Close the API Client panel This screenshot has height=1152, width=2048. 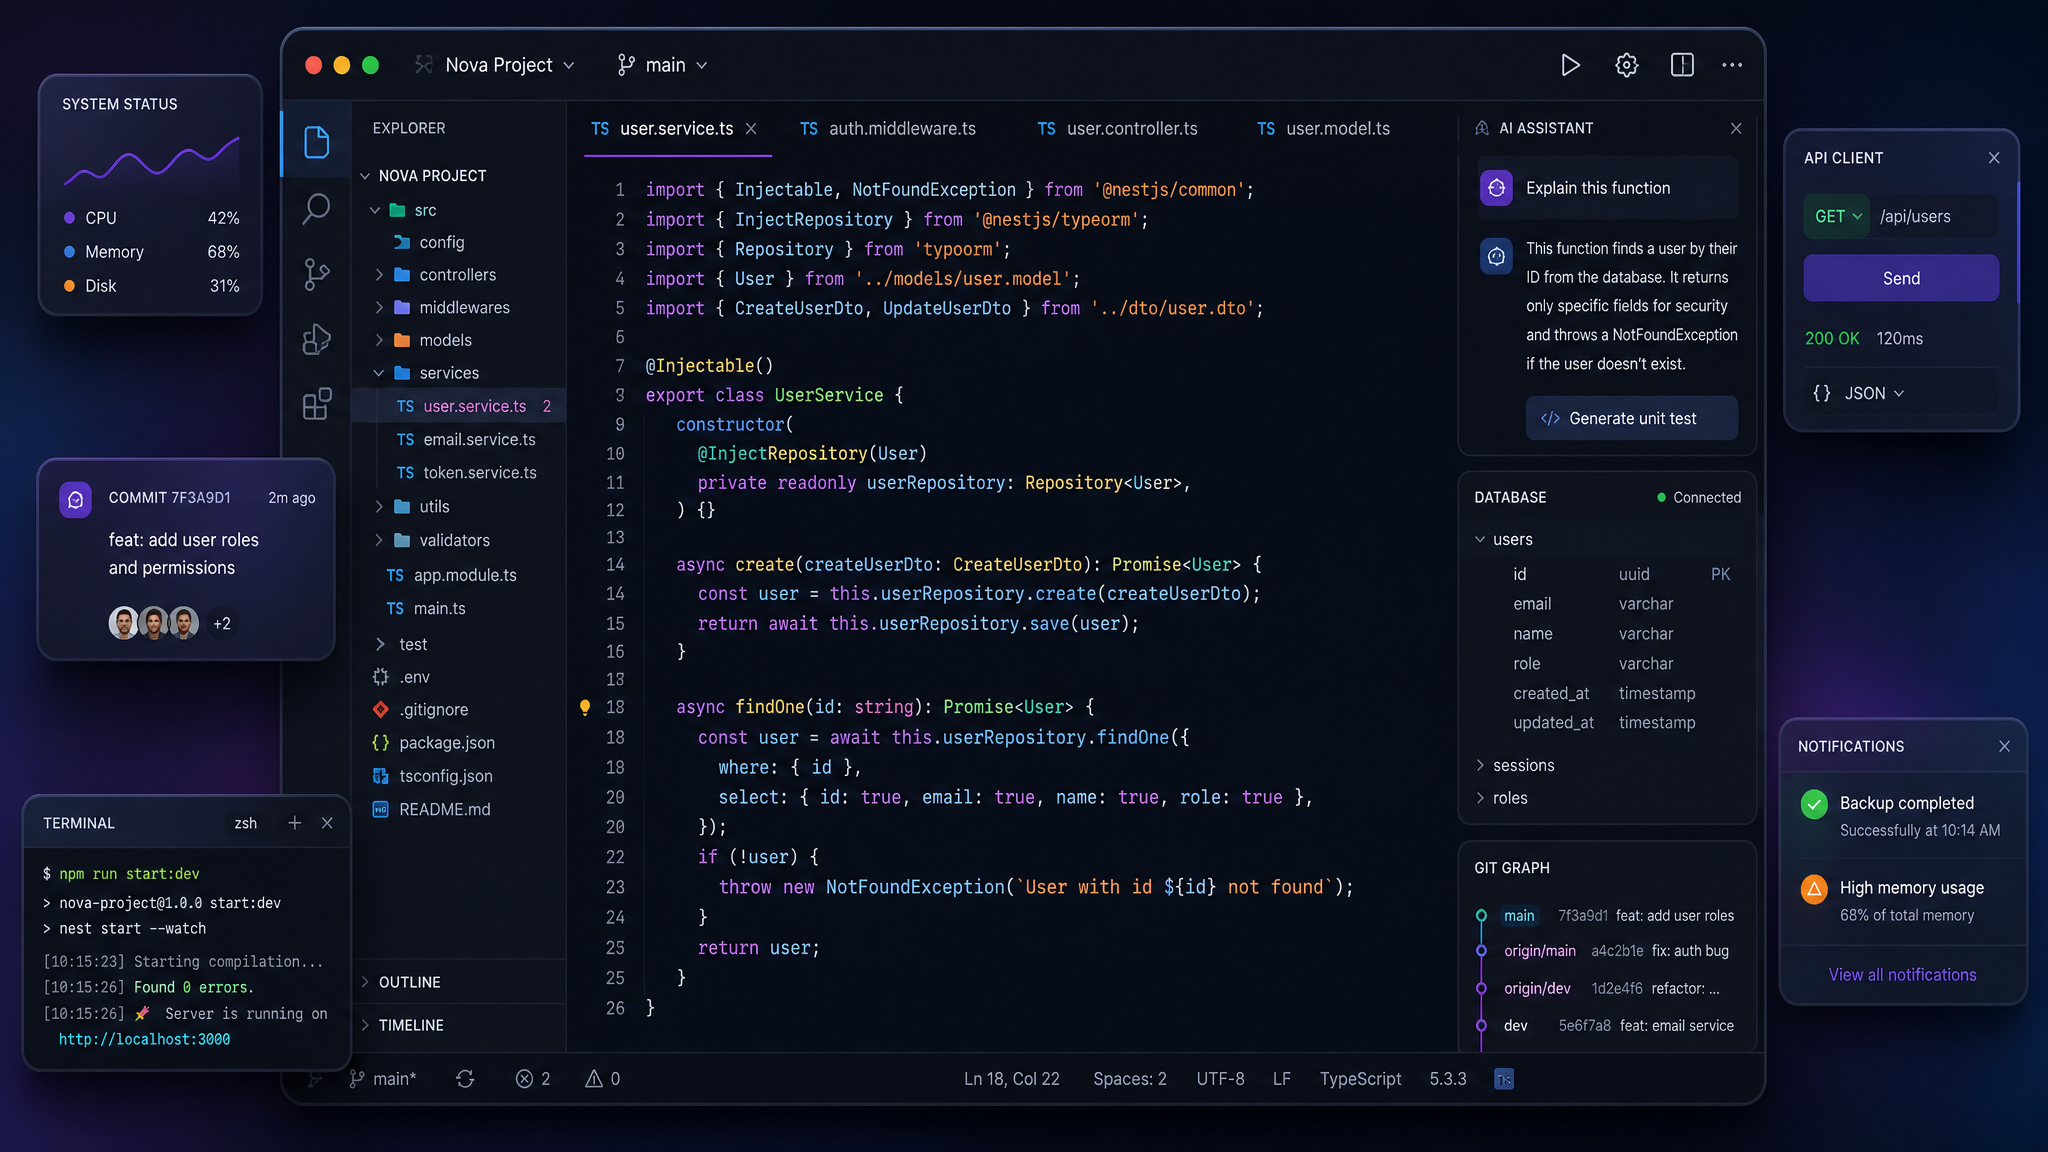[x=1994, y=158]
